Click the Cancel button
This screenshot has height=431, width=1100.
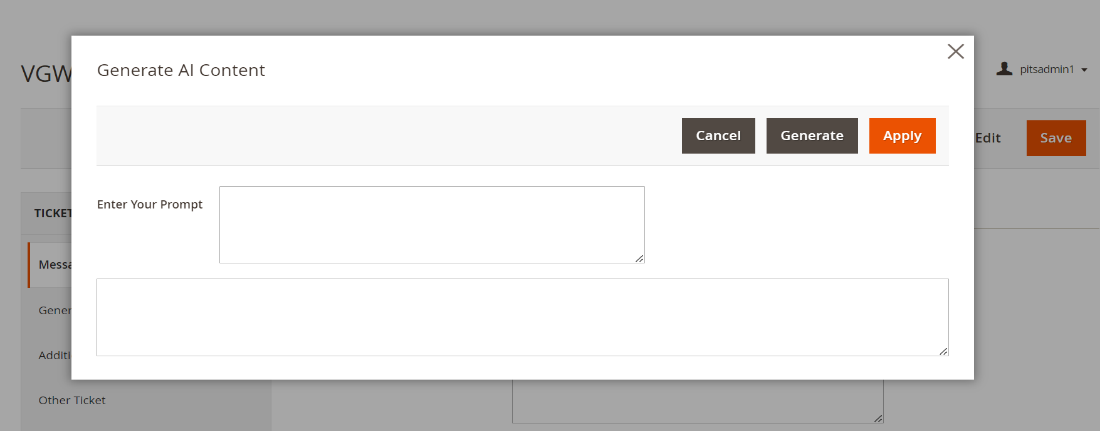point(718,136)
